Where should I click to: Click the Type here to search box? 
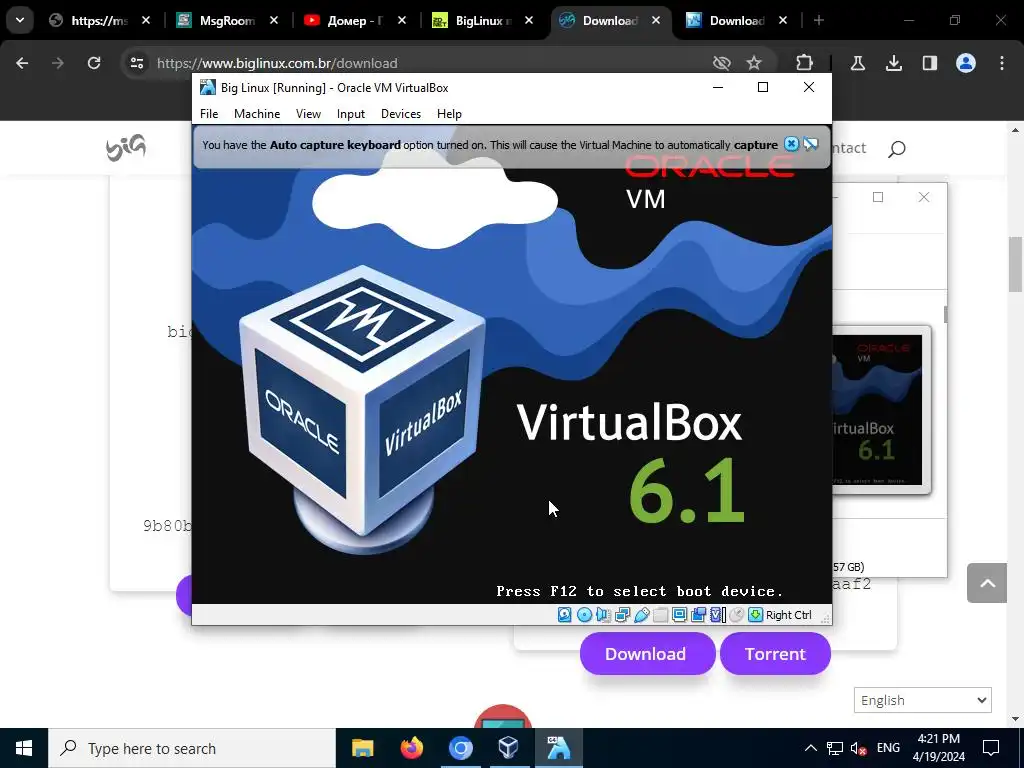[x=192, y=748]
